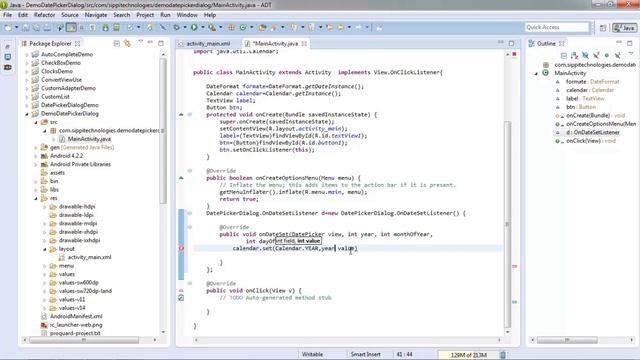The height and width of the screenshot is (360, 640).
Task: Open Package Explorer view menu triangle
Action: point(140,42)
